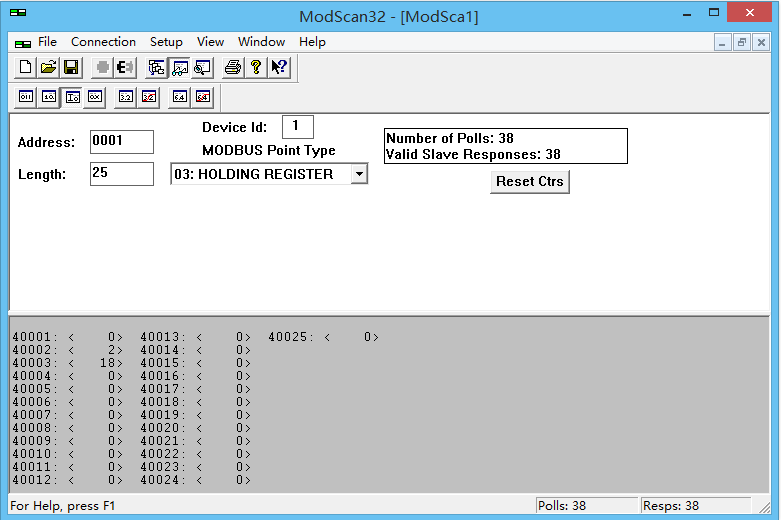The image size is (781, 520).
Task: Select register 40002 with value 2
Action: pyautogui.click(x=68, y=350)
